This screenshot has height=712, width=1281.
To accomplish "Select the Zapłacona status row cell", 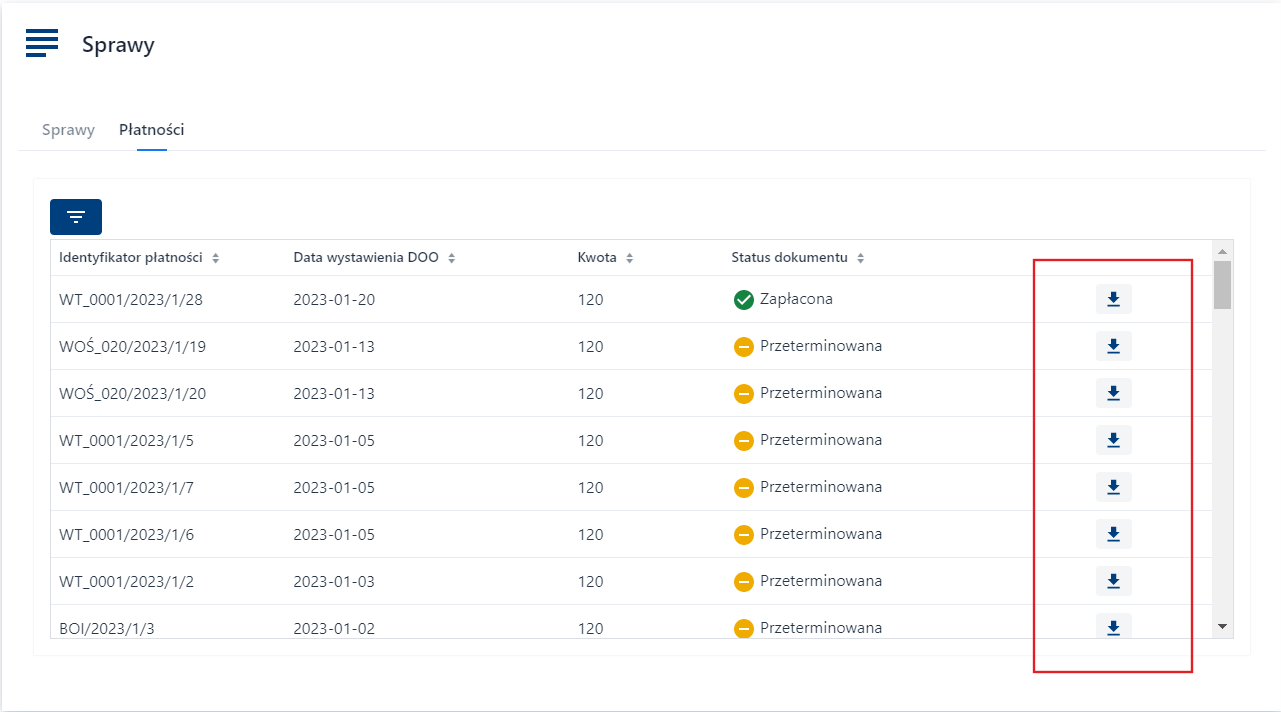I will pyautogui.click(x=795, y=299).
